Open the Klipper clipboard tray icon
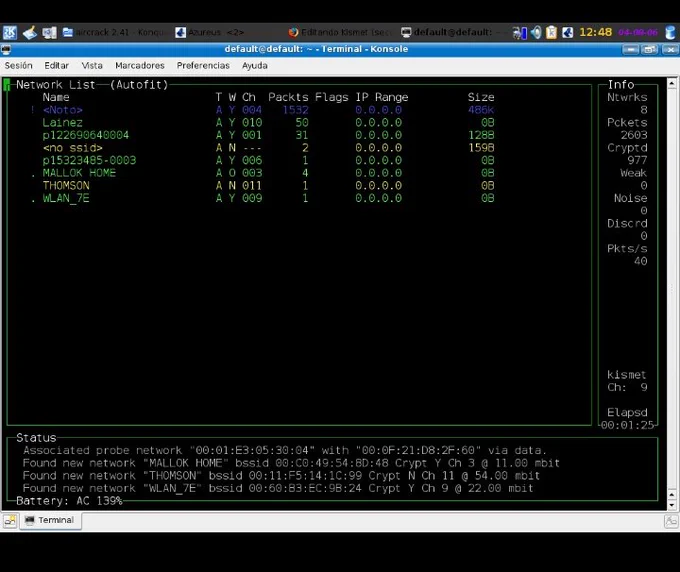Viewport: 680px width, 572px height. pyautogui.click(x=551, y=33)
